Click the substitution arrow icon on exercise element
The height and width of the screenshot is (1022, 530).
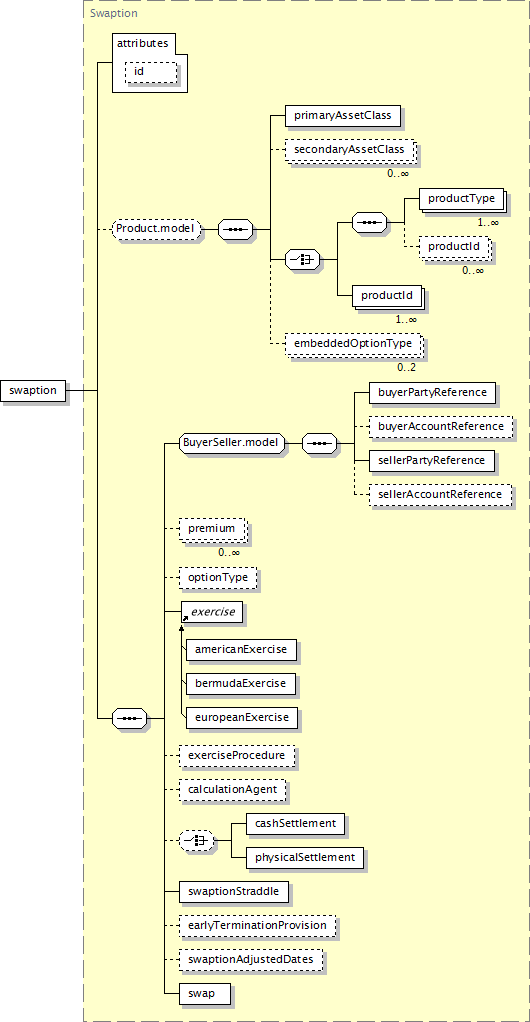(184, 617)
